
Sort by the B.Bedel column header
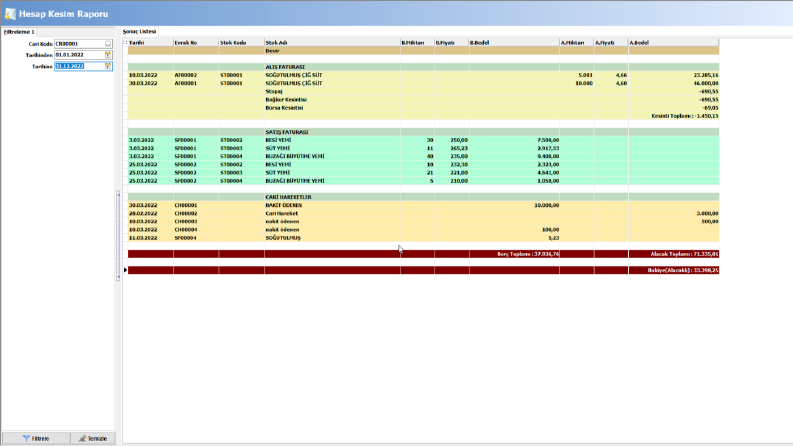coord(514,42)
